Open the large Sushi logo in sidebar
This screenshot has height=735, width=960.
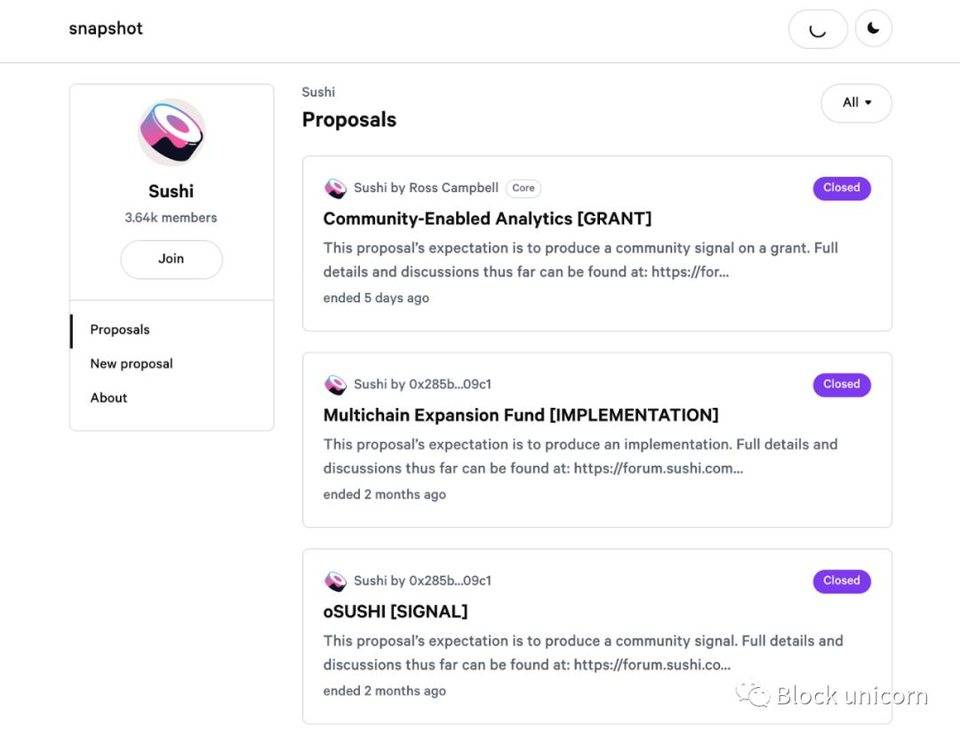pyautogui.click(x=171, y=132)
